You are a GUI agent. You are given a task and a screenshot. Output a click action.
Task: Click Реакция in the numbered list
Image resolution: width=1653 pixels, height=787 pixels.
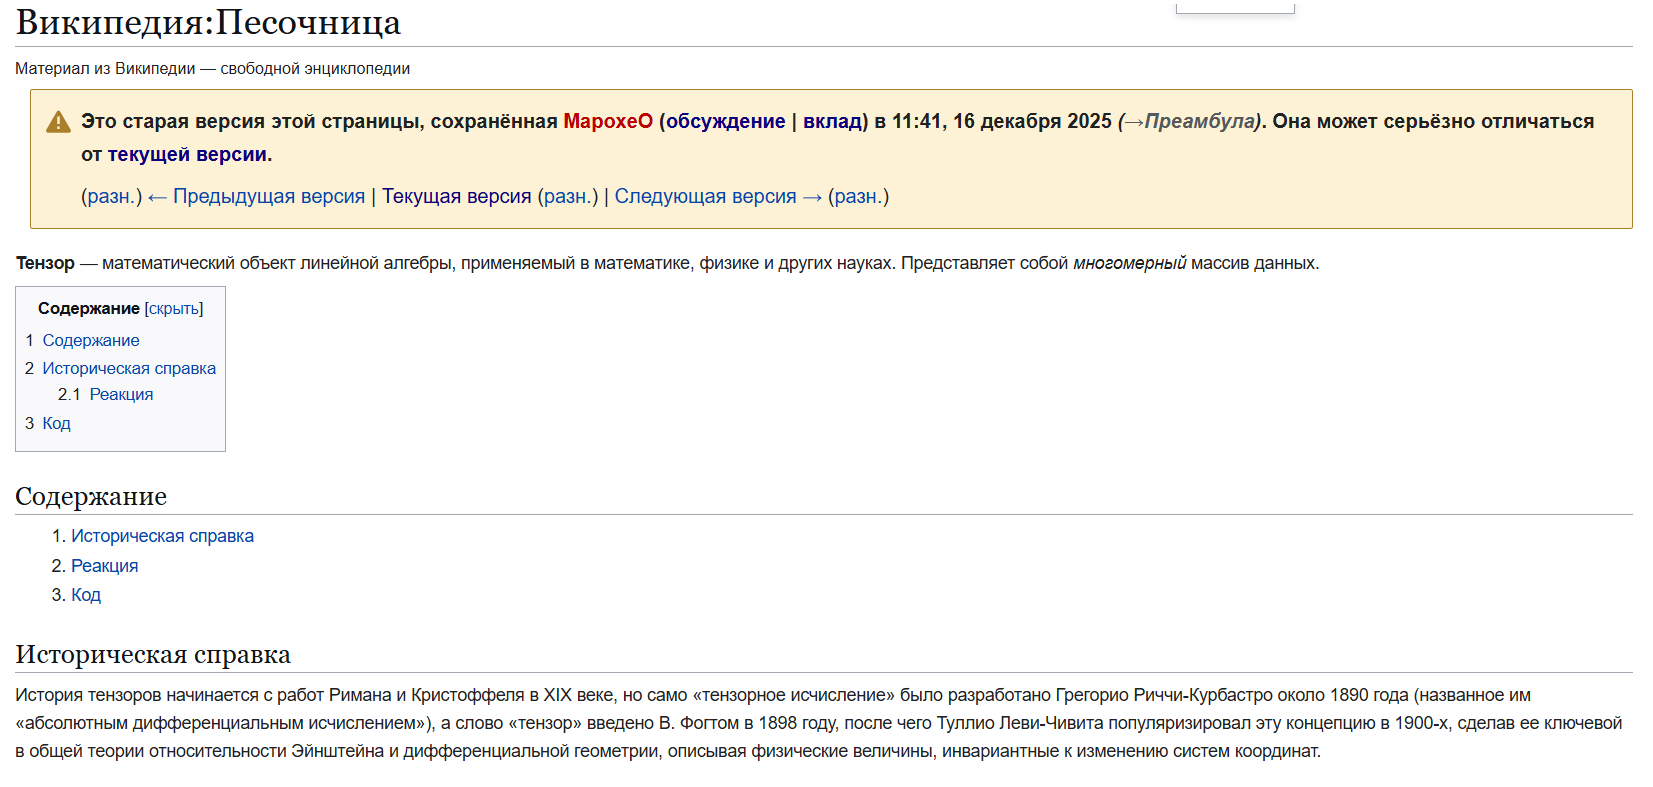click(x=104, y=566)
